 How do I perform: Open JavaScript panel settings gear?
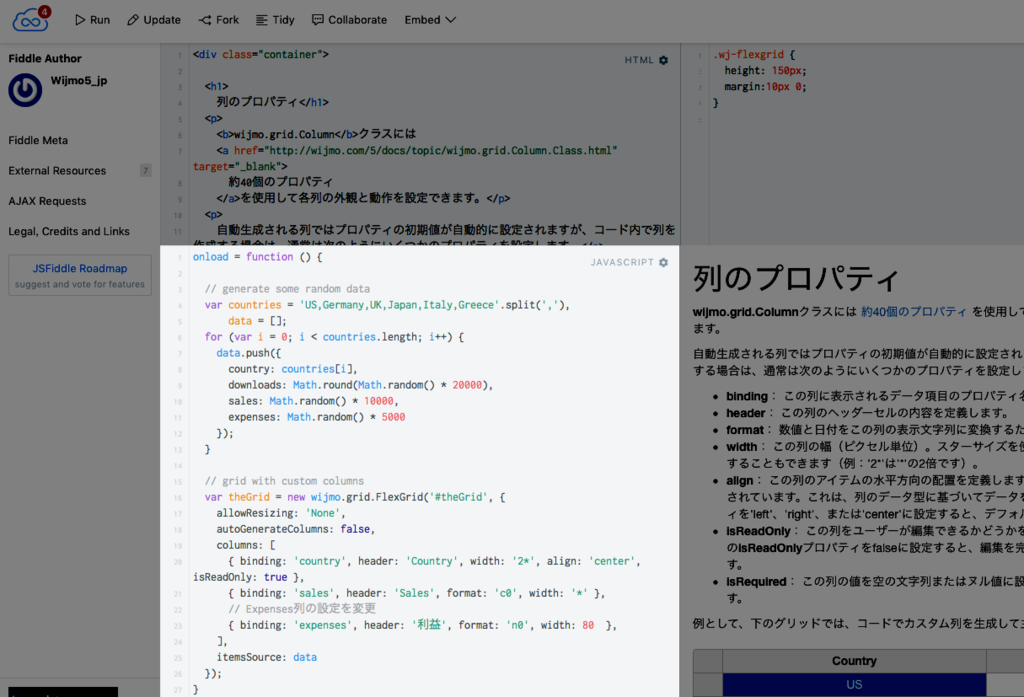click(664, 263)
